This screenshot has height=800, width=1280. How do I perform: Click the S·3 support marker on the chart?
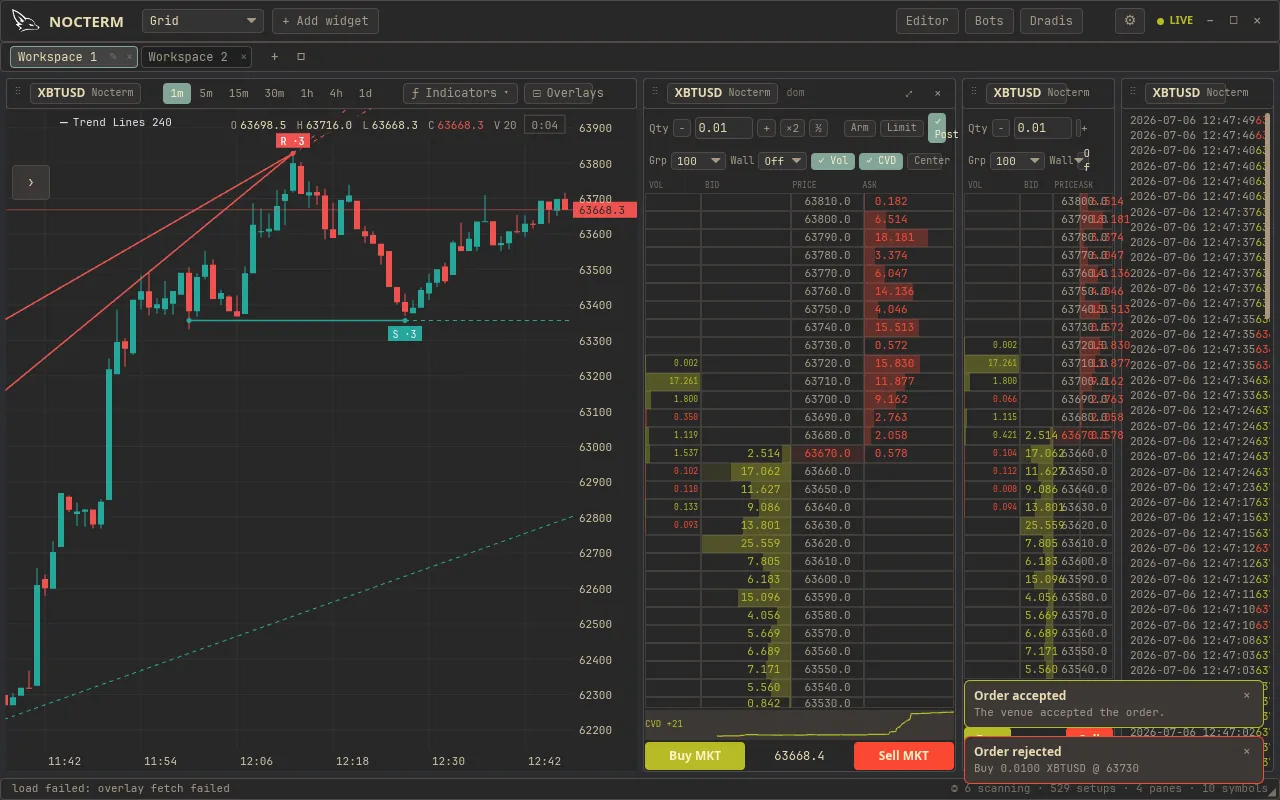click(405, 333)
